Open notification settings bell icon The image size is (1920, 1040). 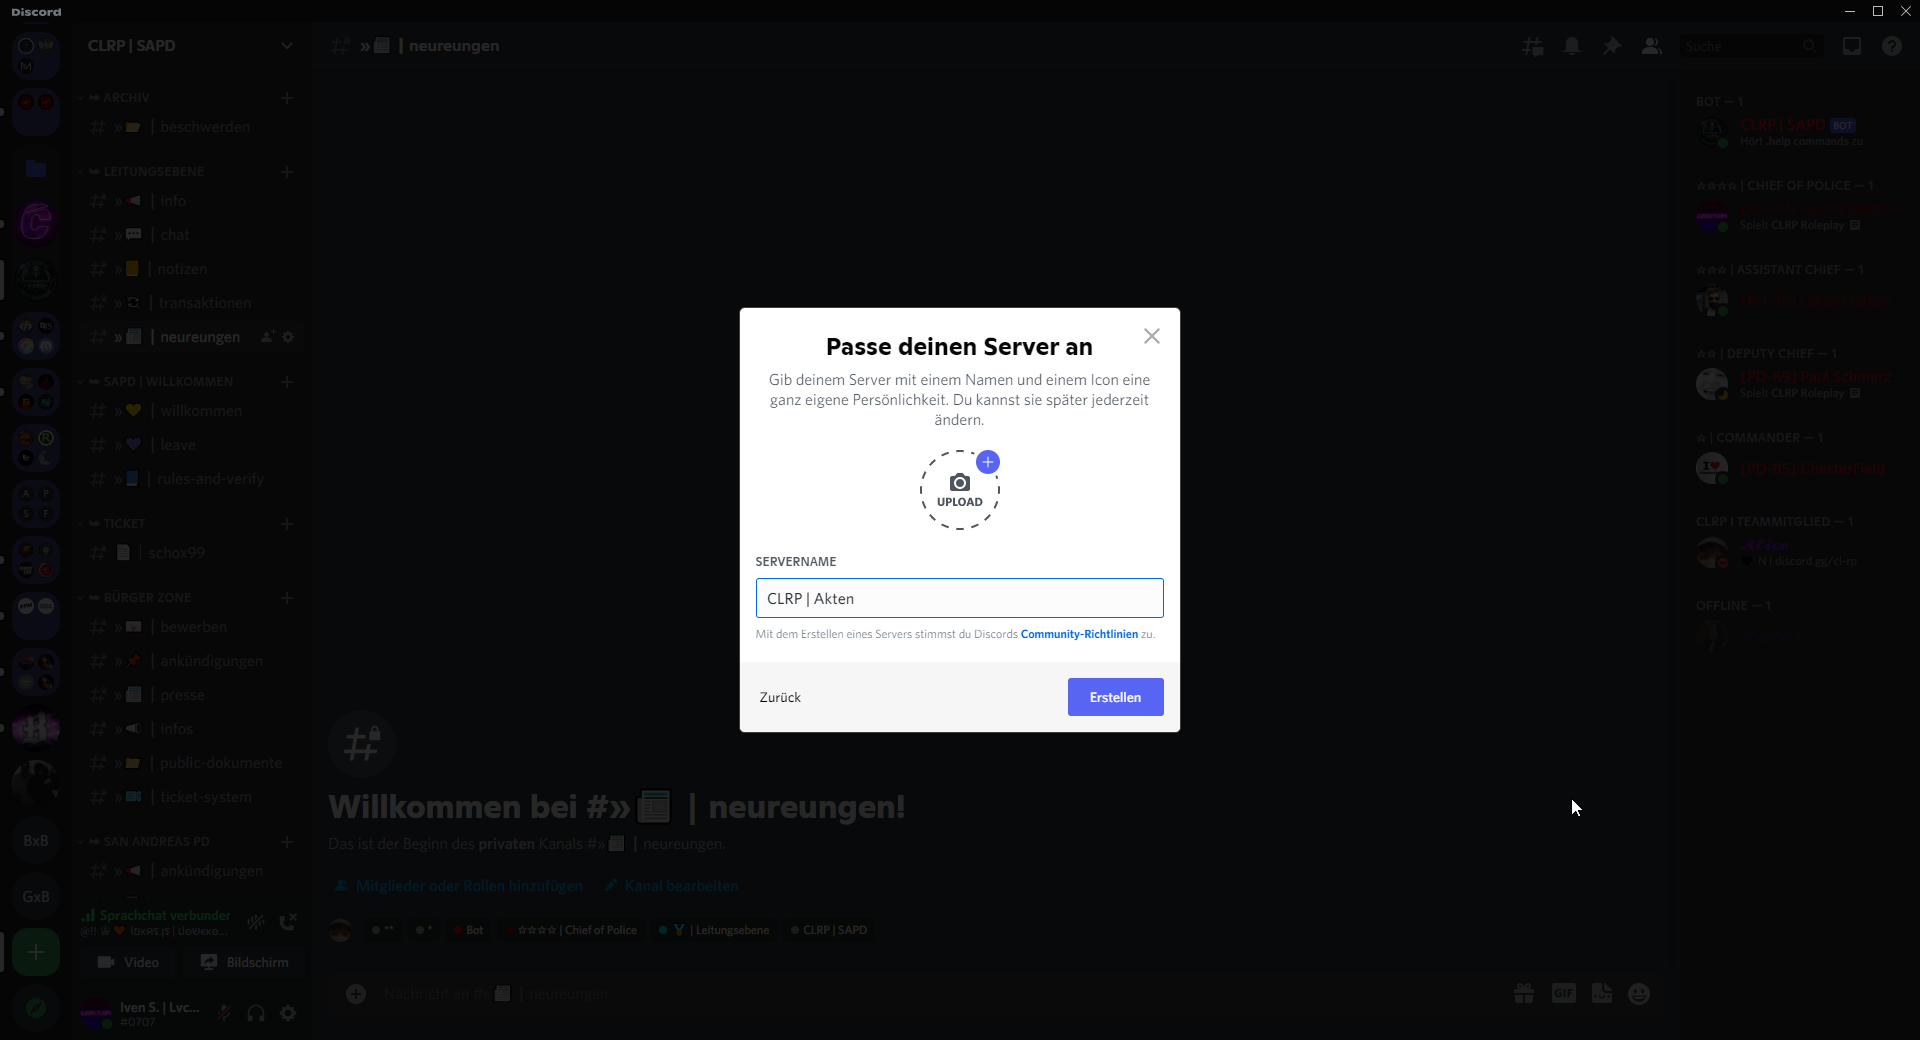point(1572,46)
